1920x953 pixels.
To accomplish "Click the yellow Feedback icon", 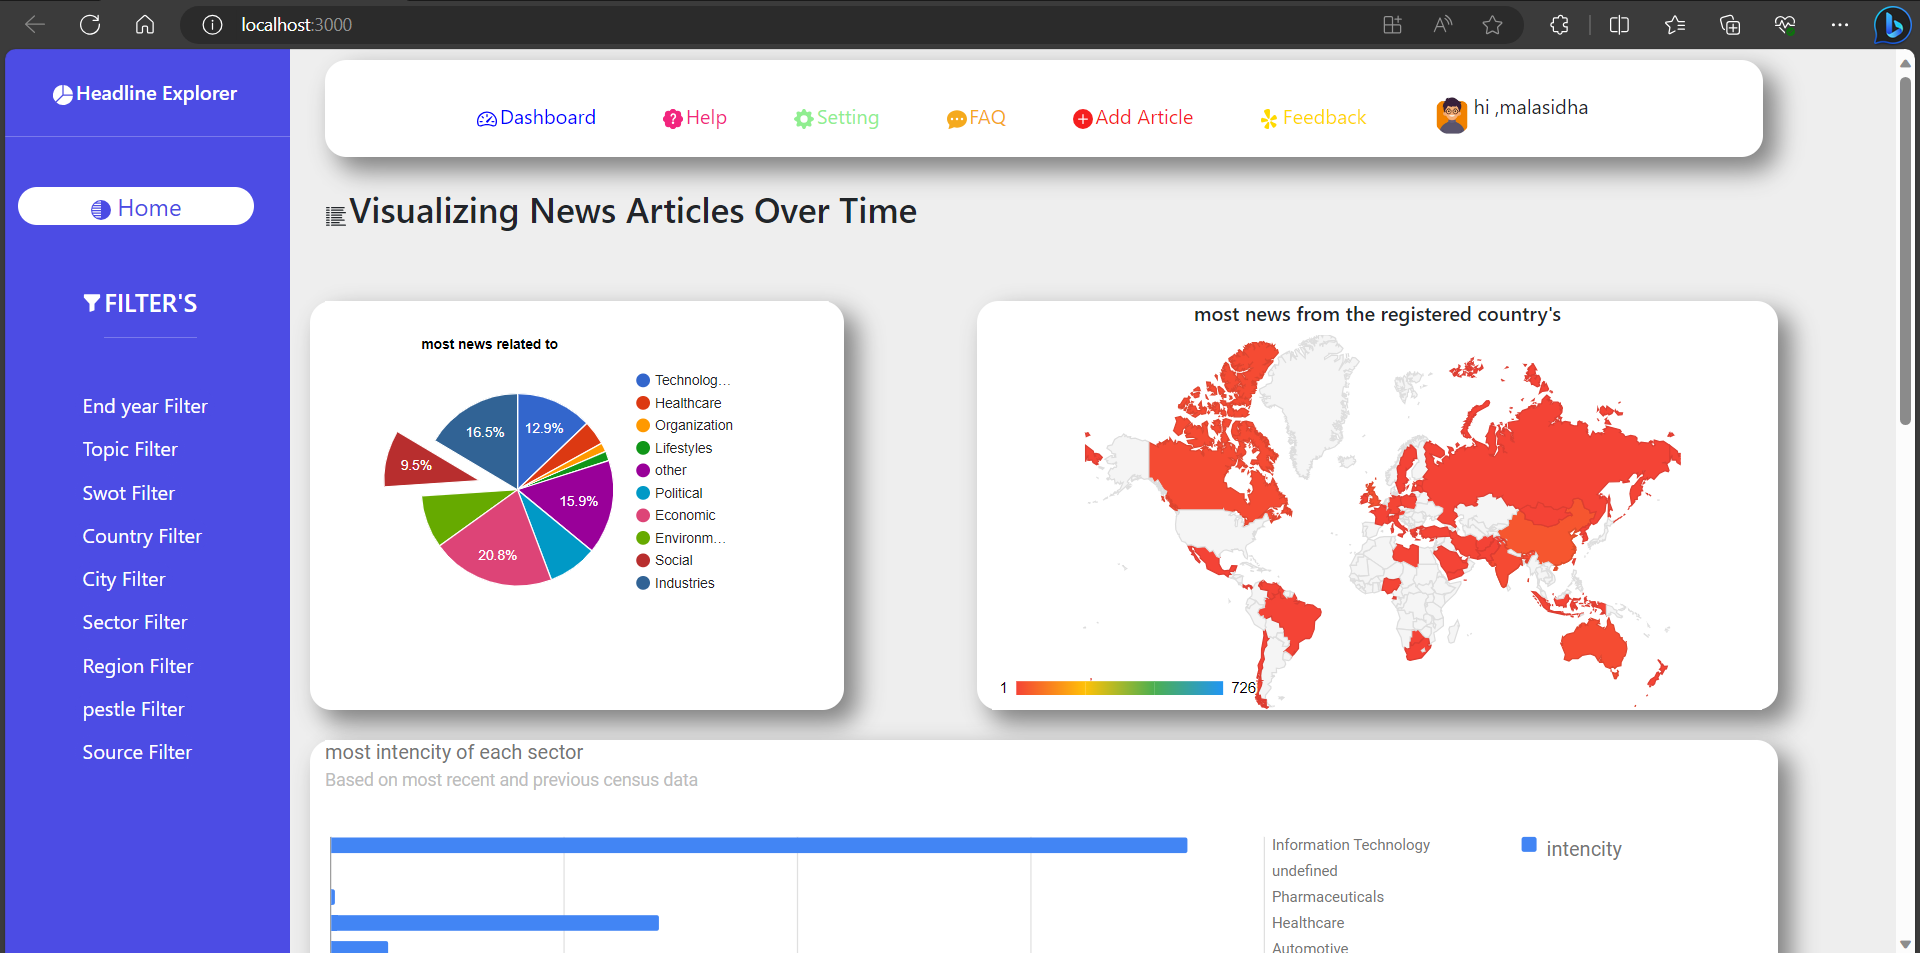I will click(x=1269, y=119).
